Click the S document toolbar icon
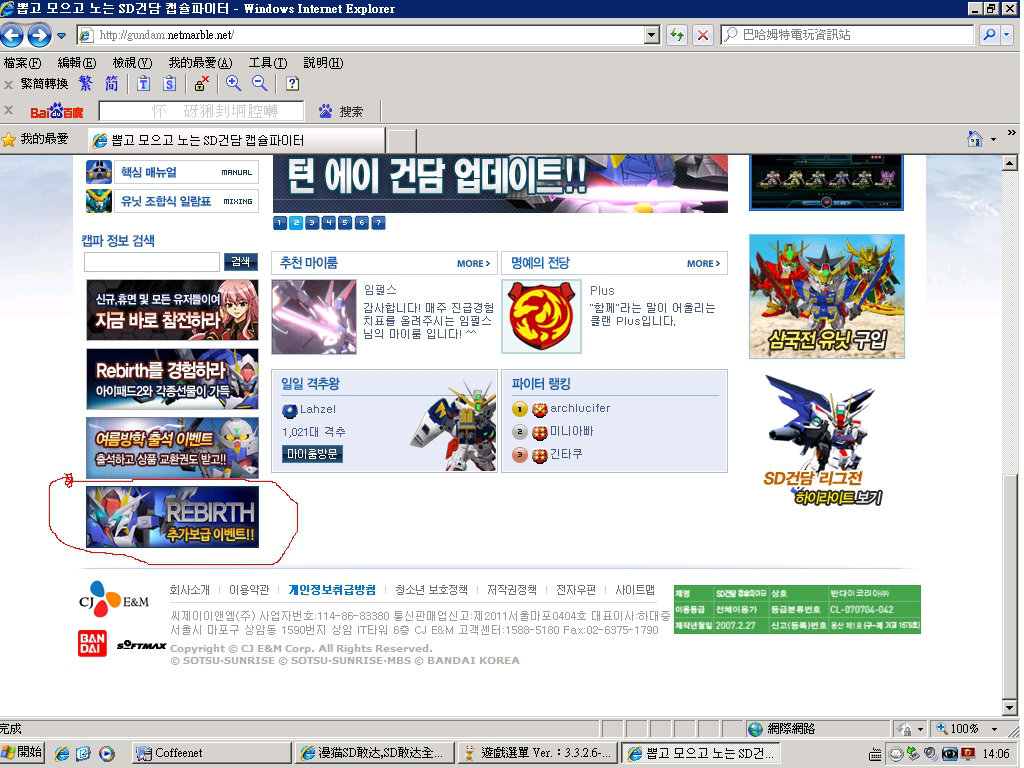The width and height of the screenshot is (1024, 768). [x=170, y=84]
